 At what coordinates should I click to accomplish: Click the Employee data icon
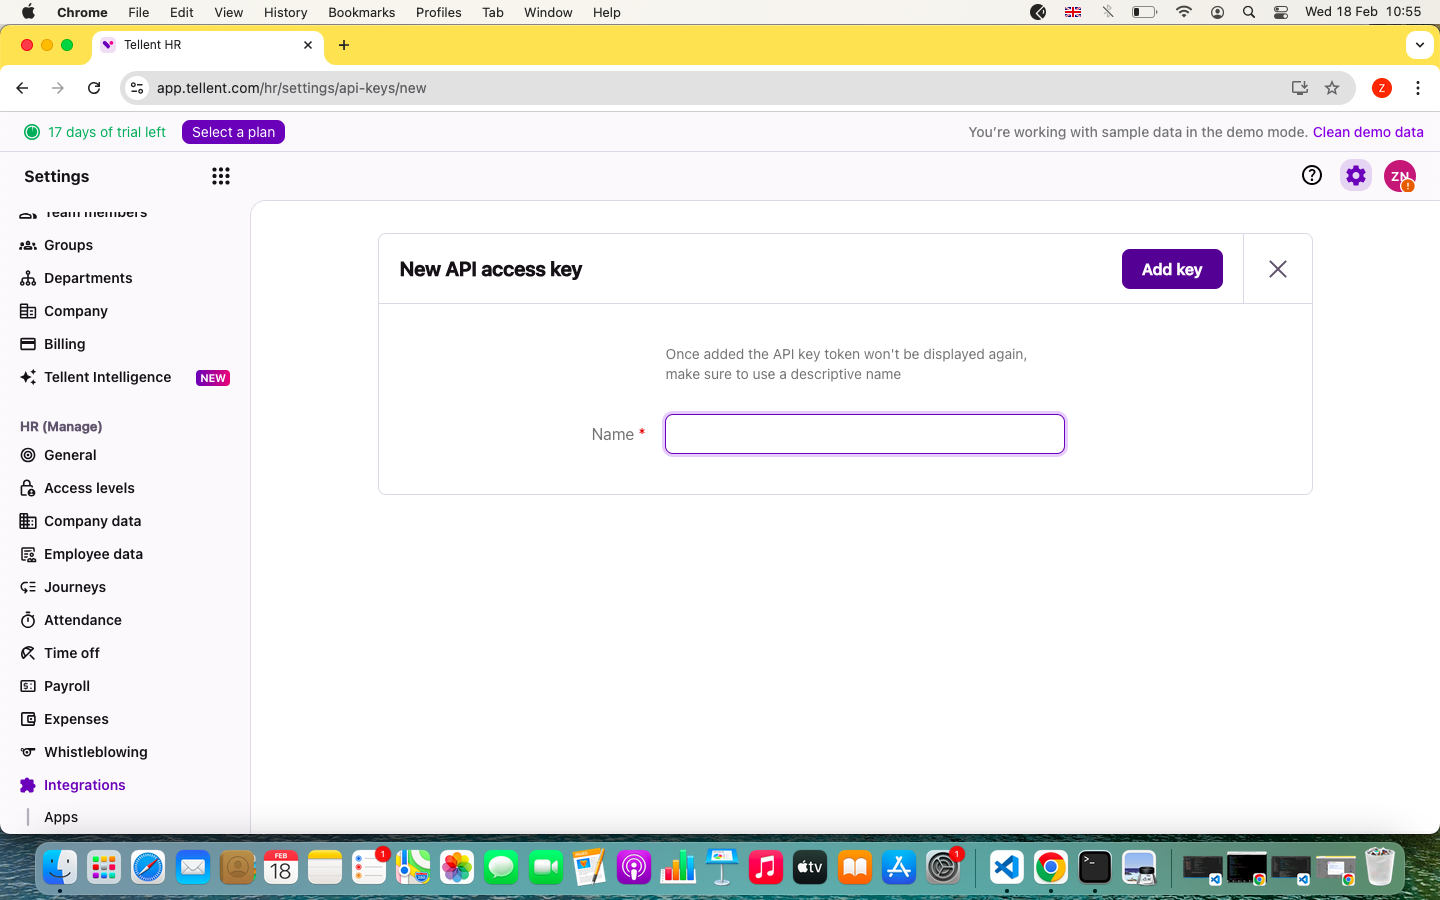pyautogui.click(x=28, y=554)
